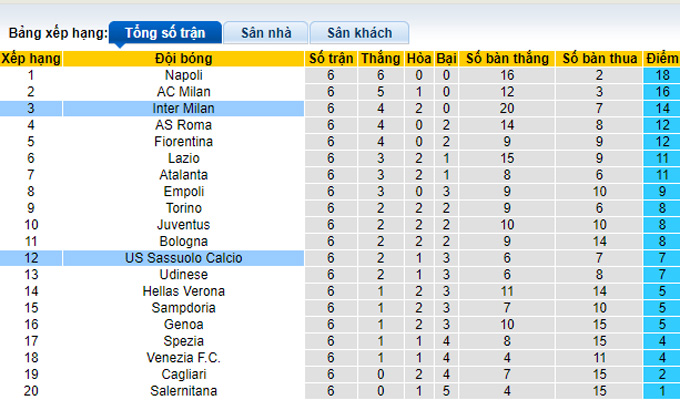The height and width of the screenshot is (400, 680).
Task: Open the AC Milan team link
Action: pyautogui.click(x=182, y=91)
